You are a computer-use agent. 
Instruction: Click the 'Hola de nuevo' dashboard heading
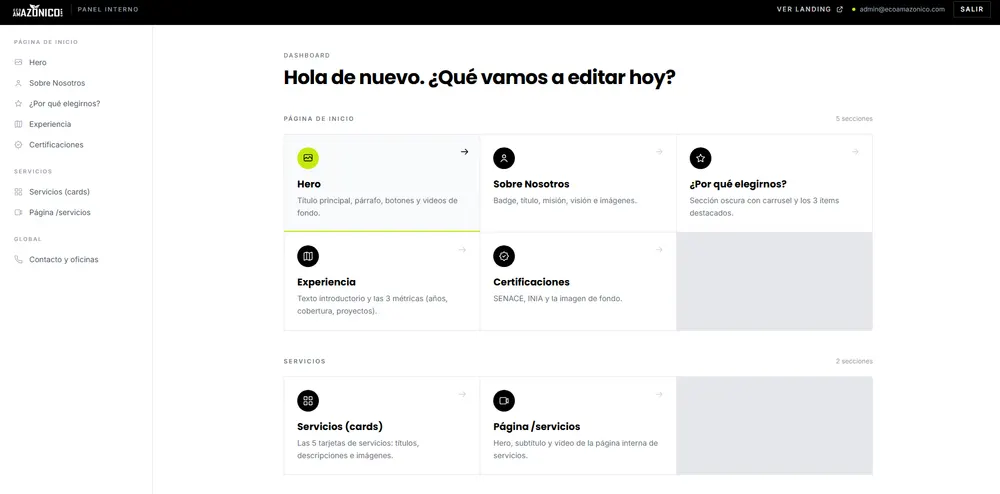click(480, 78)
